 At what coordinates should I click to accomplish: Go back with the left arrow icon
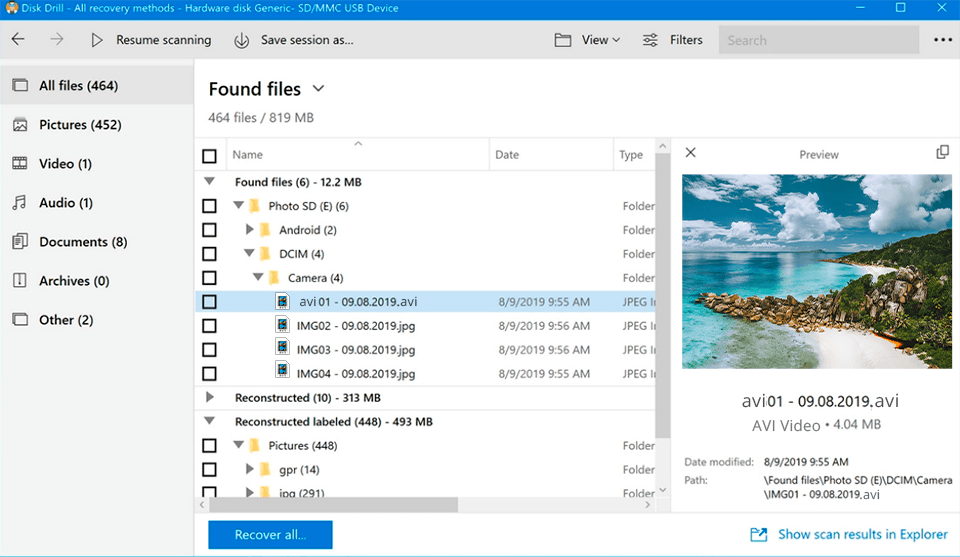[x=18, y=40]
